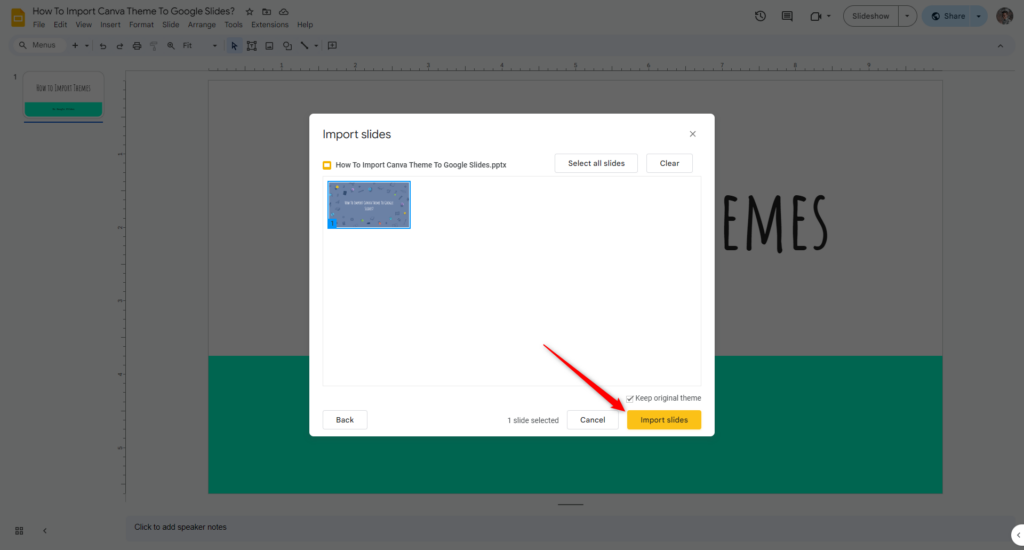Collapse the toolbar with chevron

(1000, 46)
